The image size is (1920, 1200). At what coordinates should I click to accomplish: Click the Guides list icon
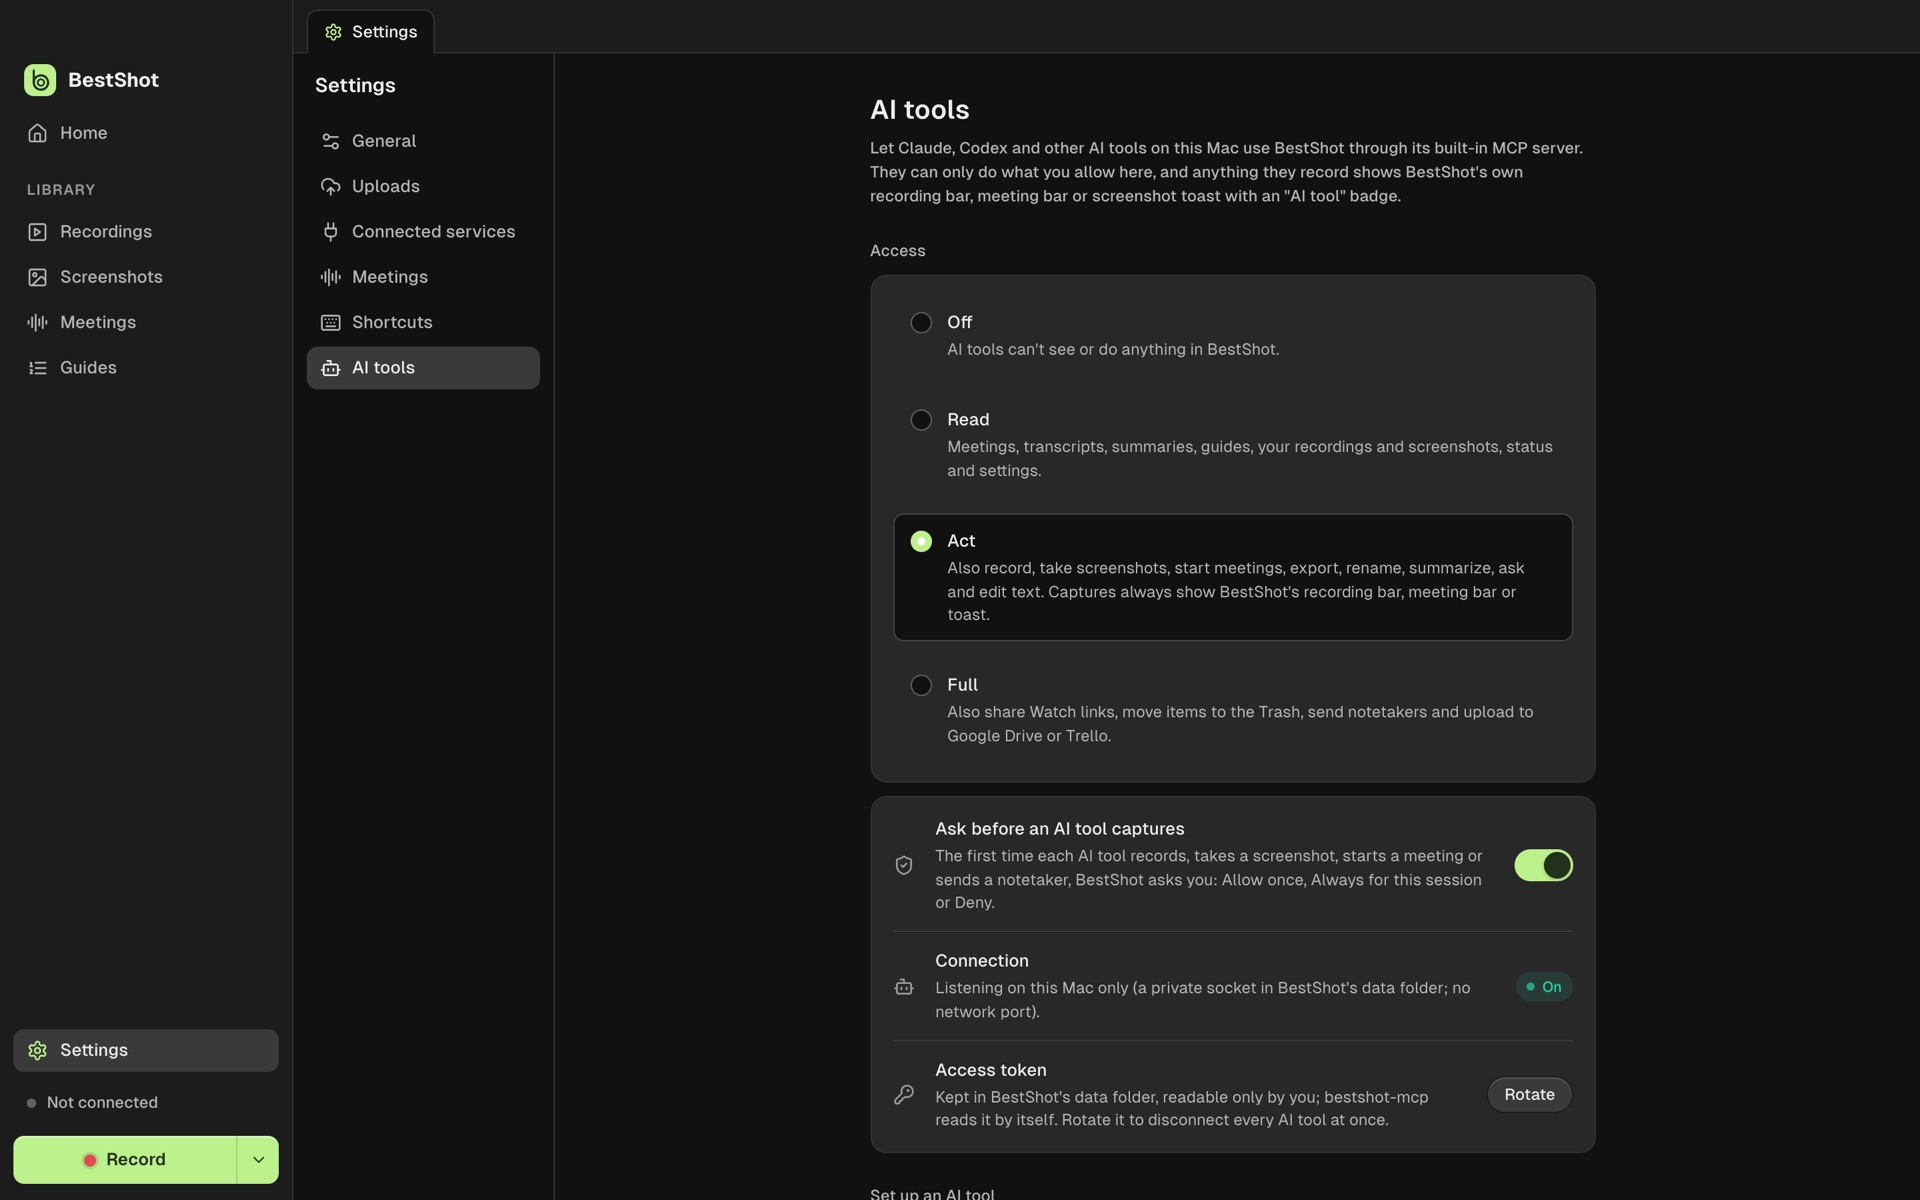click(37, 368)
